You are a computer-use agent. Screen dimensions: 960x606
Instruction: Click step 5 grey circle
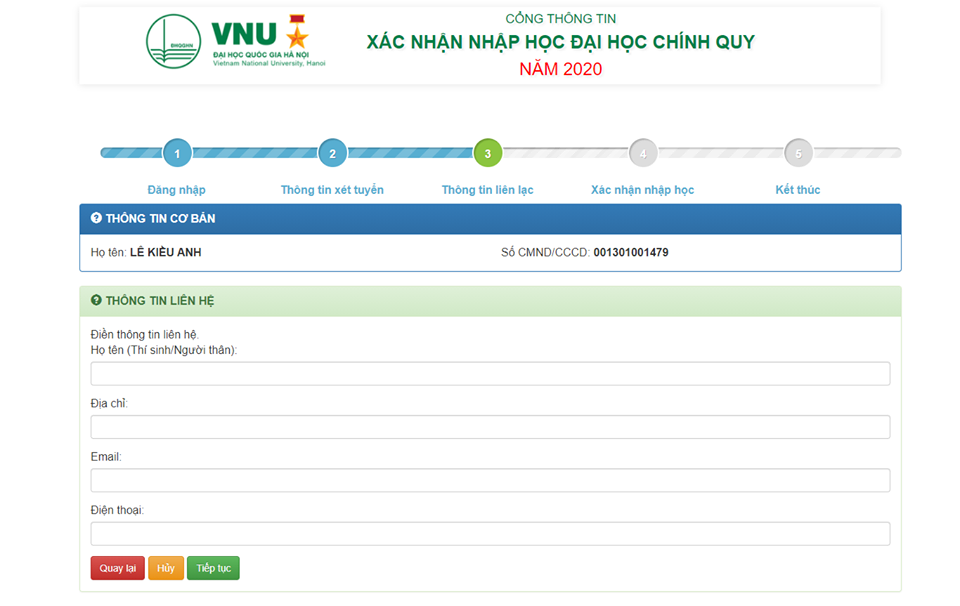798,153
